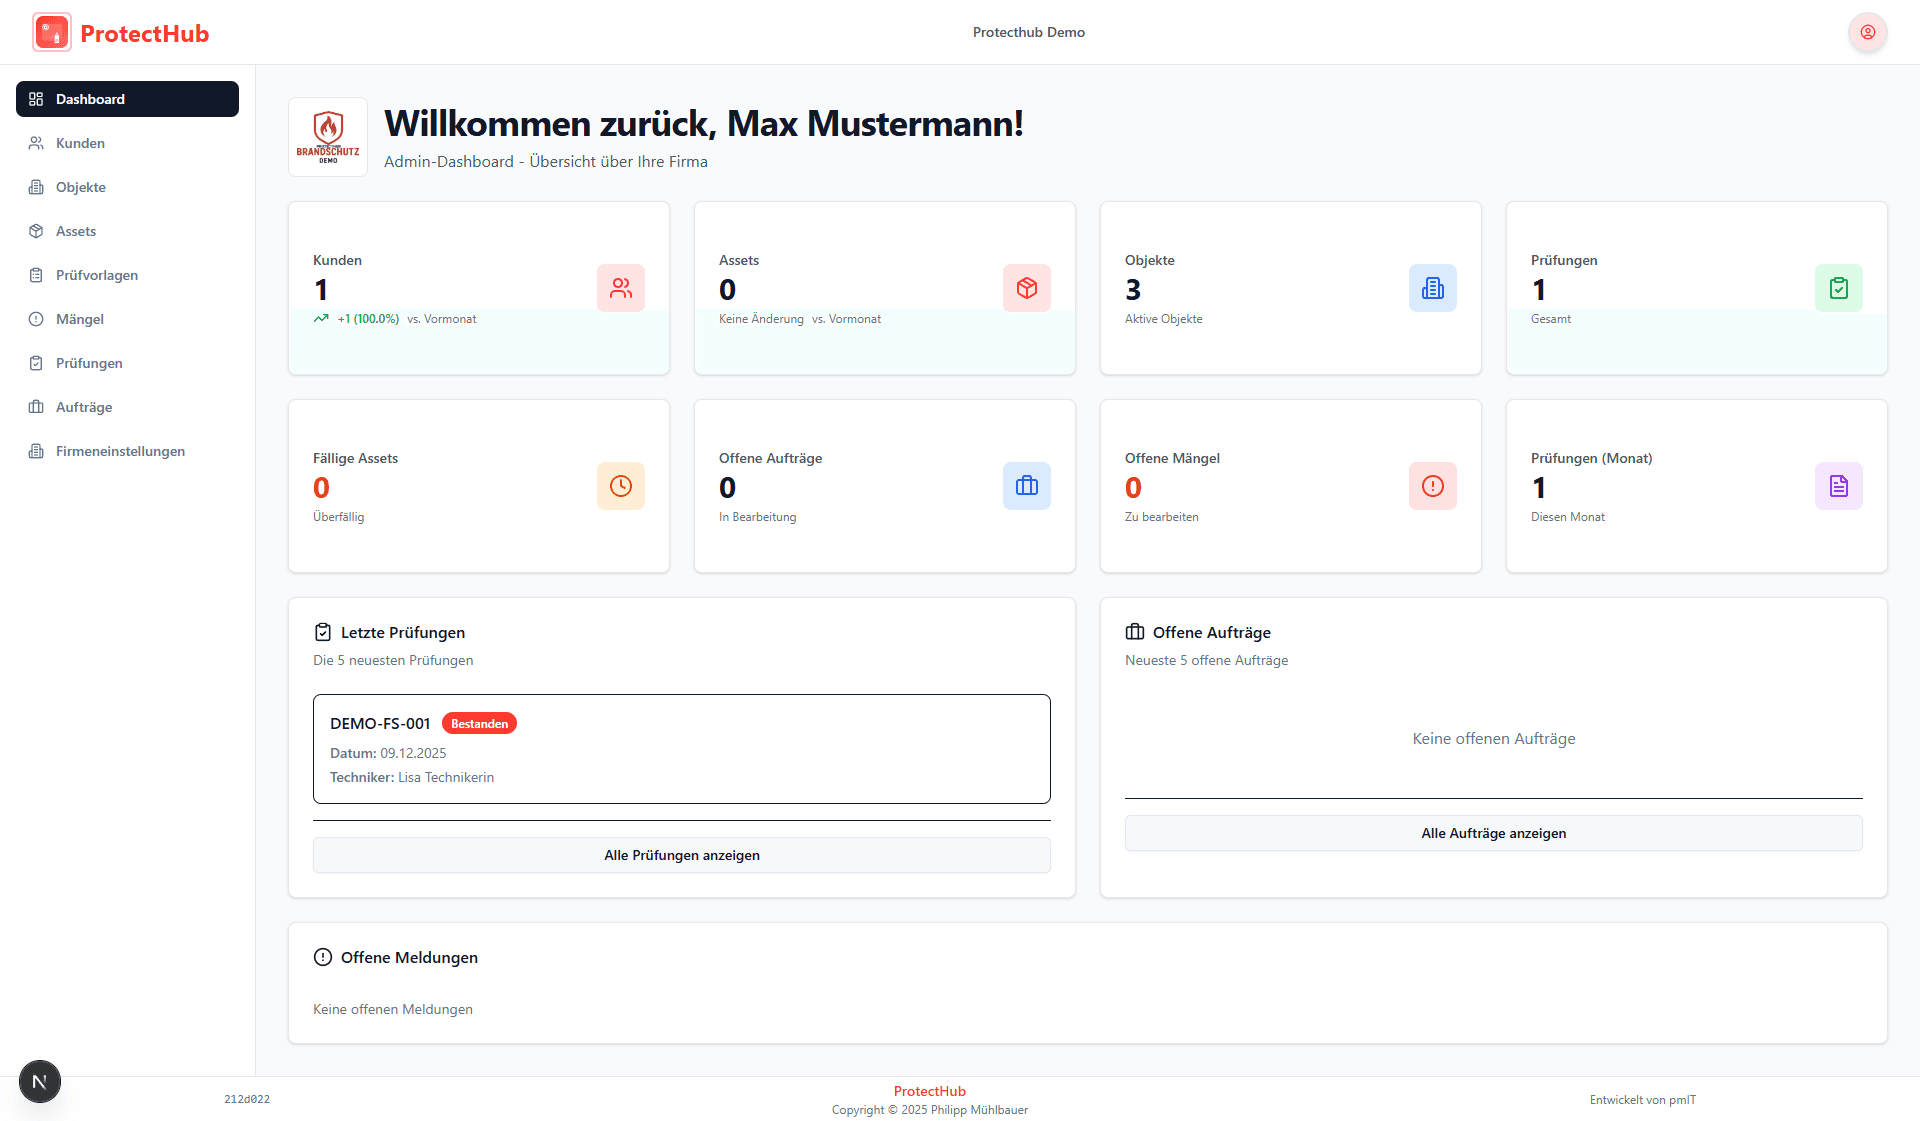The height and width of the screenshot is (1121, 1920).
Task: Click the Assets card box icon
Action: [x=1027, y=288]
